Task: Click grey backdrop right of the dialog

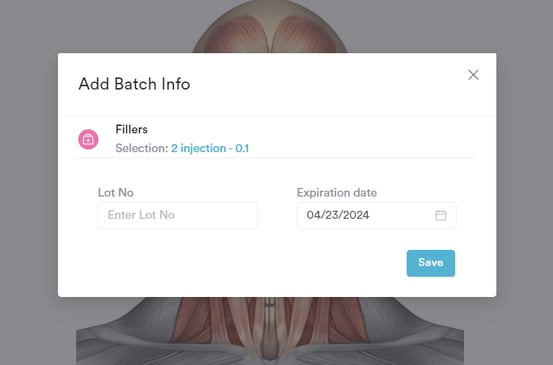Action: click(x=524, y=176)
